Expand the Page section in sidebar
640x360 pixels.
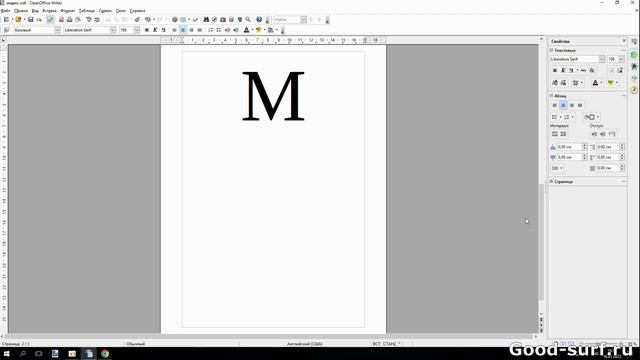pos(551,181)
